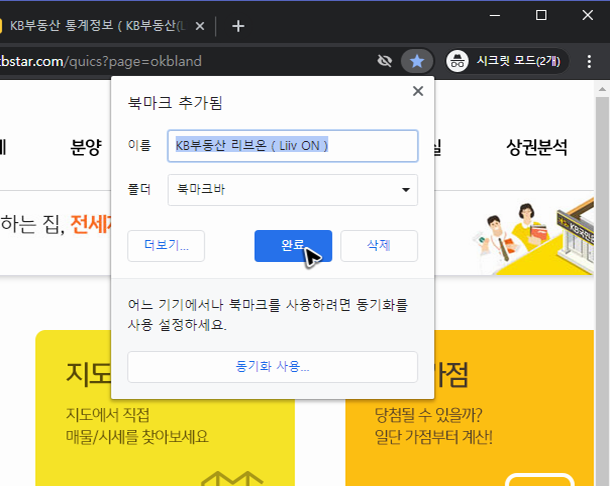Maximize the Chrome window

[541, 16]
